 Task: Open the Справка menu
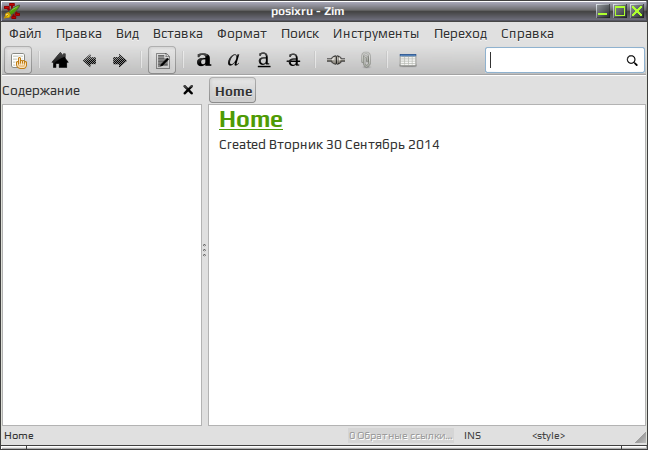coord(527,34)
